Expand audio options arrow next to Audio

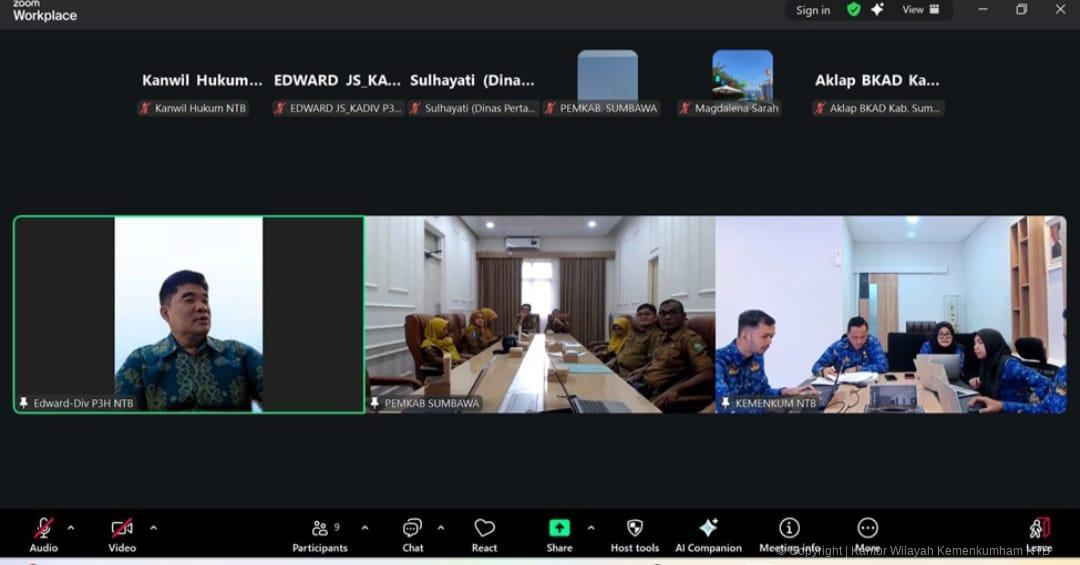coord(71,527)
